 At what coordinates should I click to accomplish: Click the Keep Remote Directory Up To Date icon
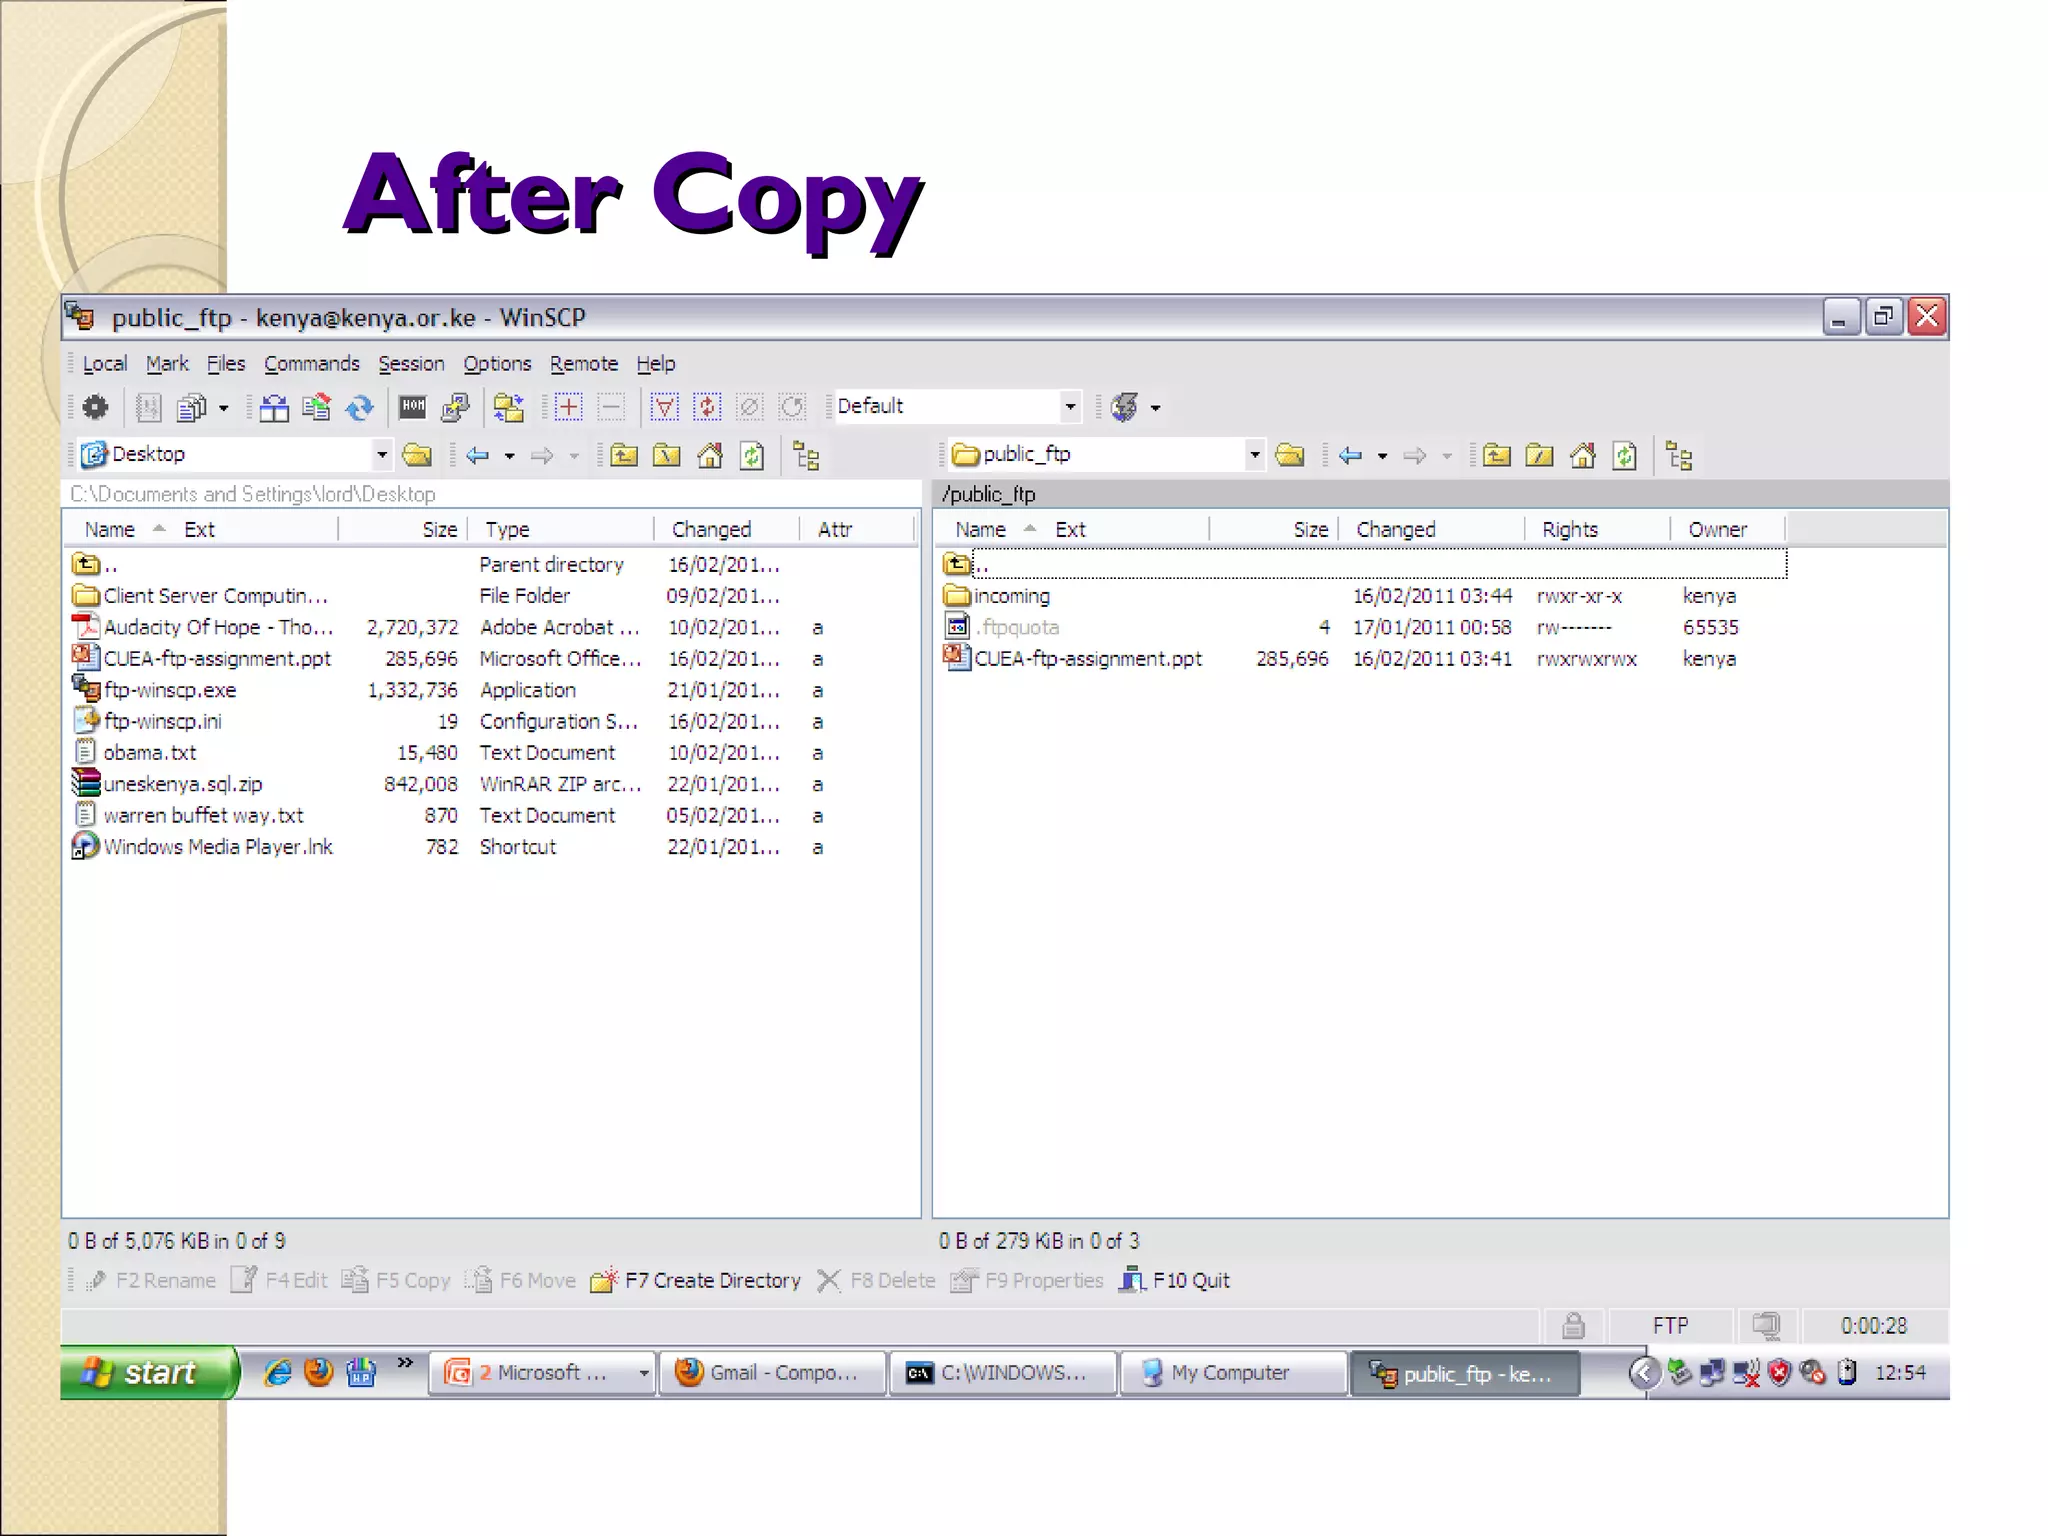(x=316, y=407)
